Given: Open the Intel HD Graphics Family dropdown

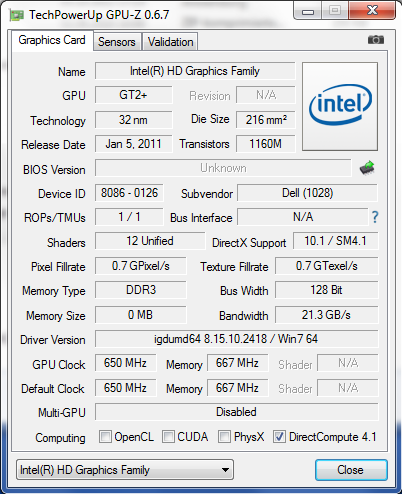Looking at the screenshot, I should coord(125,470).
